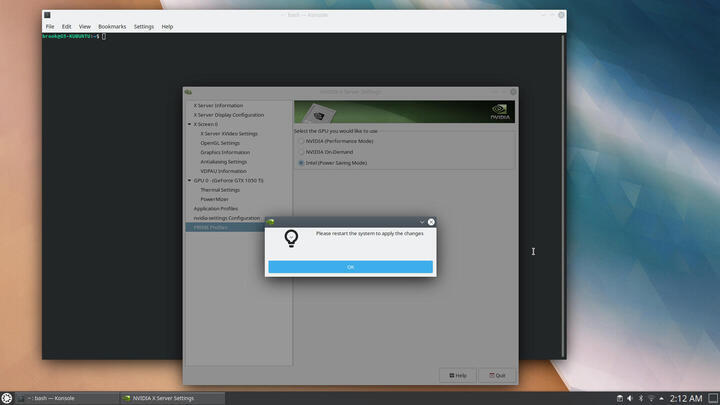The image size is (720, 405).
Task: Click the Show Desktop button in panel
Action: pos(713,398)
